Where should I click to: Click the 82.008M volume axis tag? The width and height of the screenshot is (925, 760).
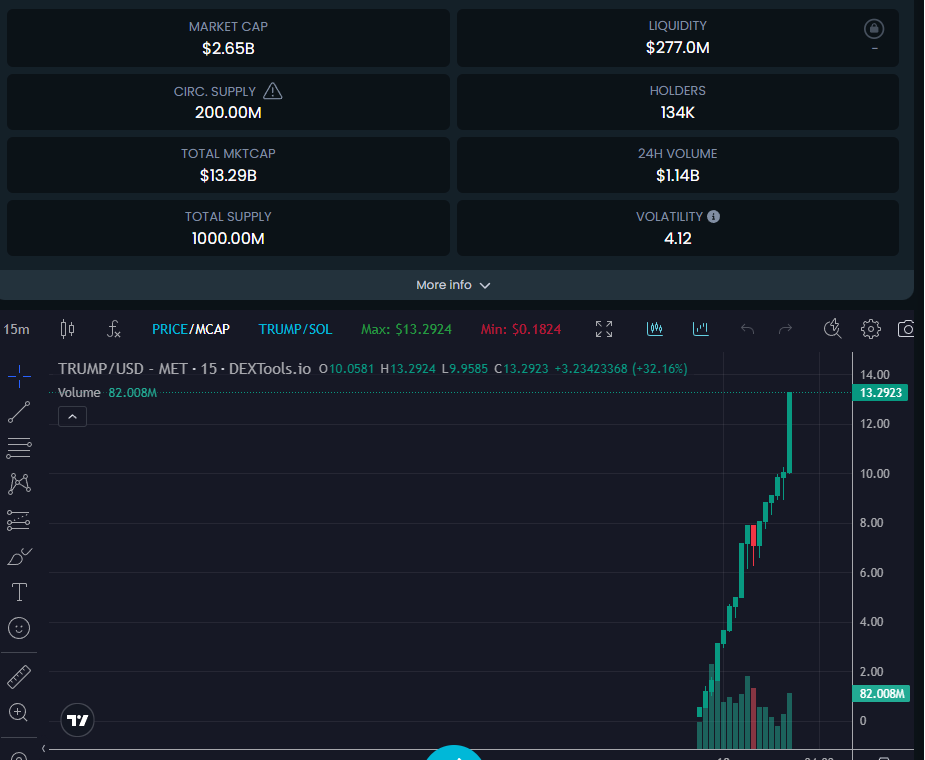tap(880, 694)
